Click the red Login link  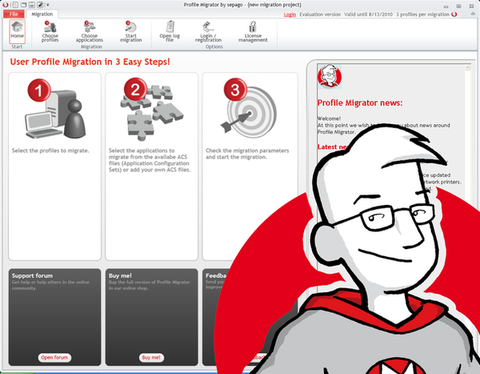click(x=290, y=15)
